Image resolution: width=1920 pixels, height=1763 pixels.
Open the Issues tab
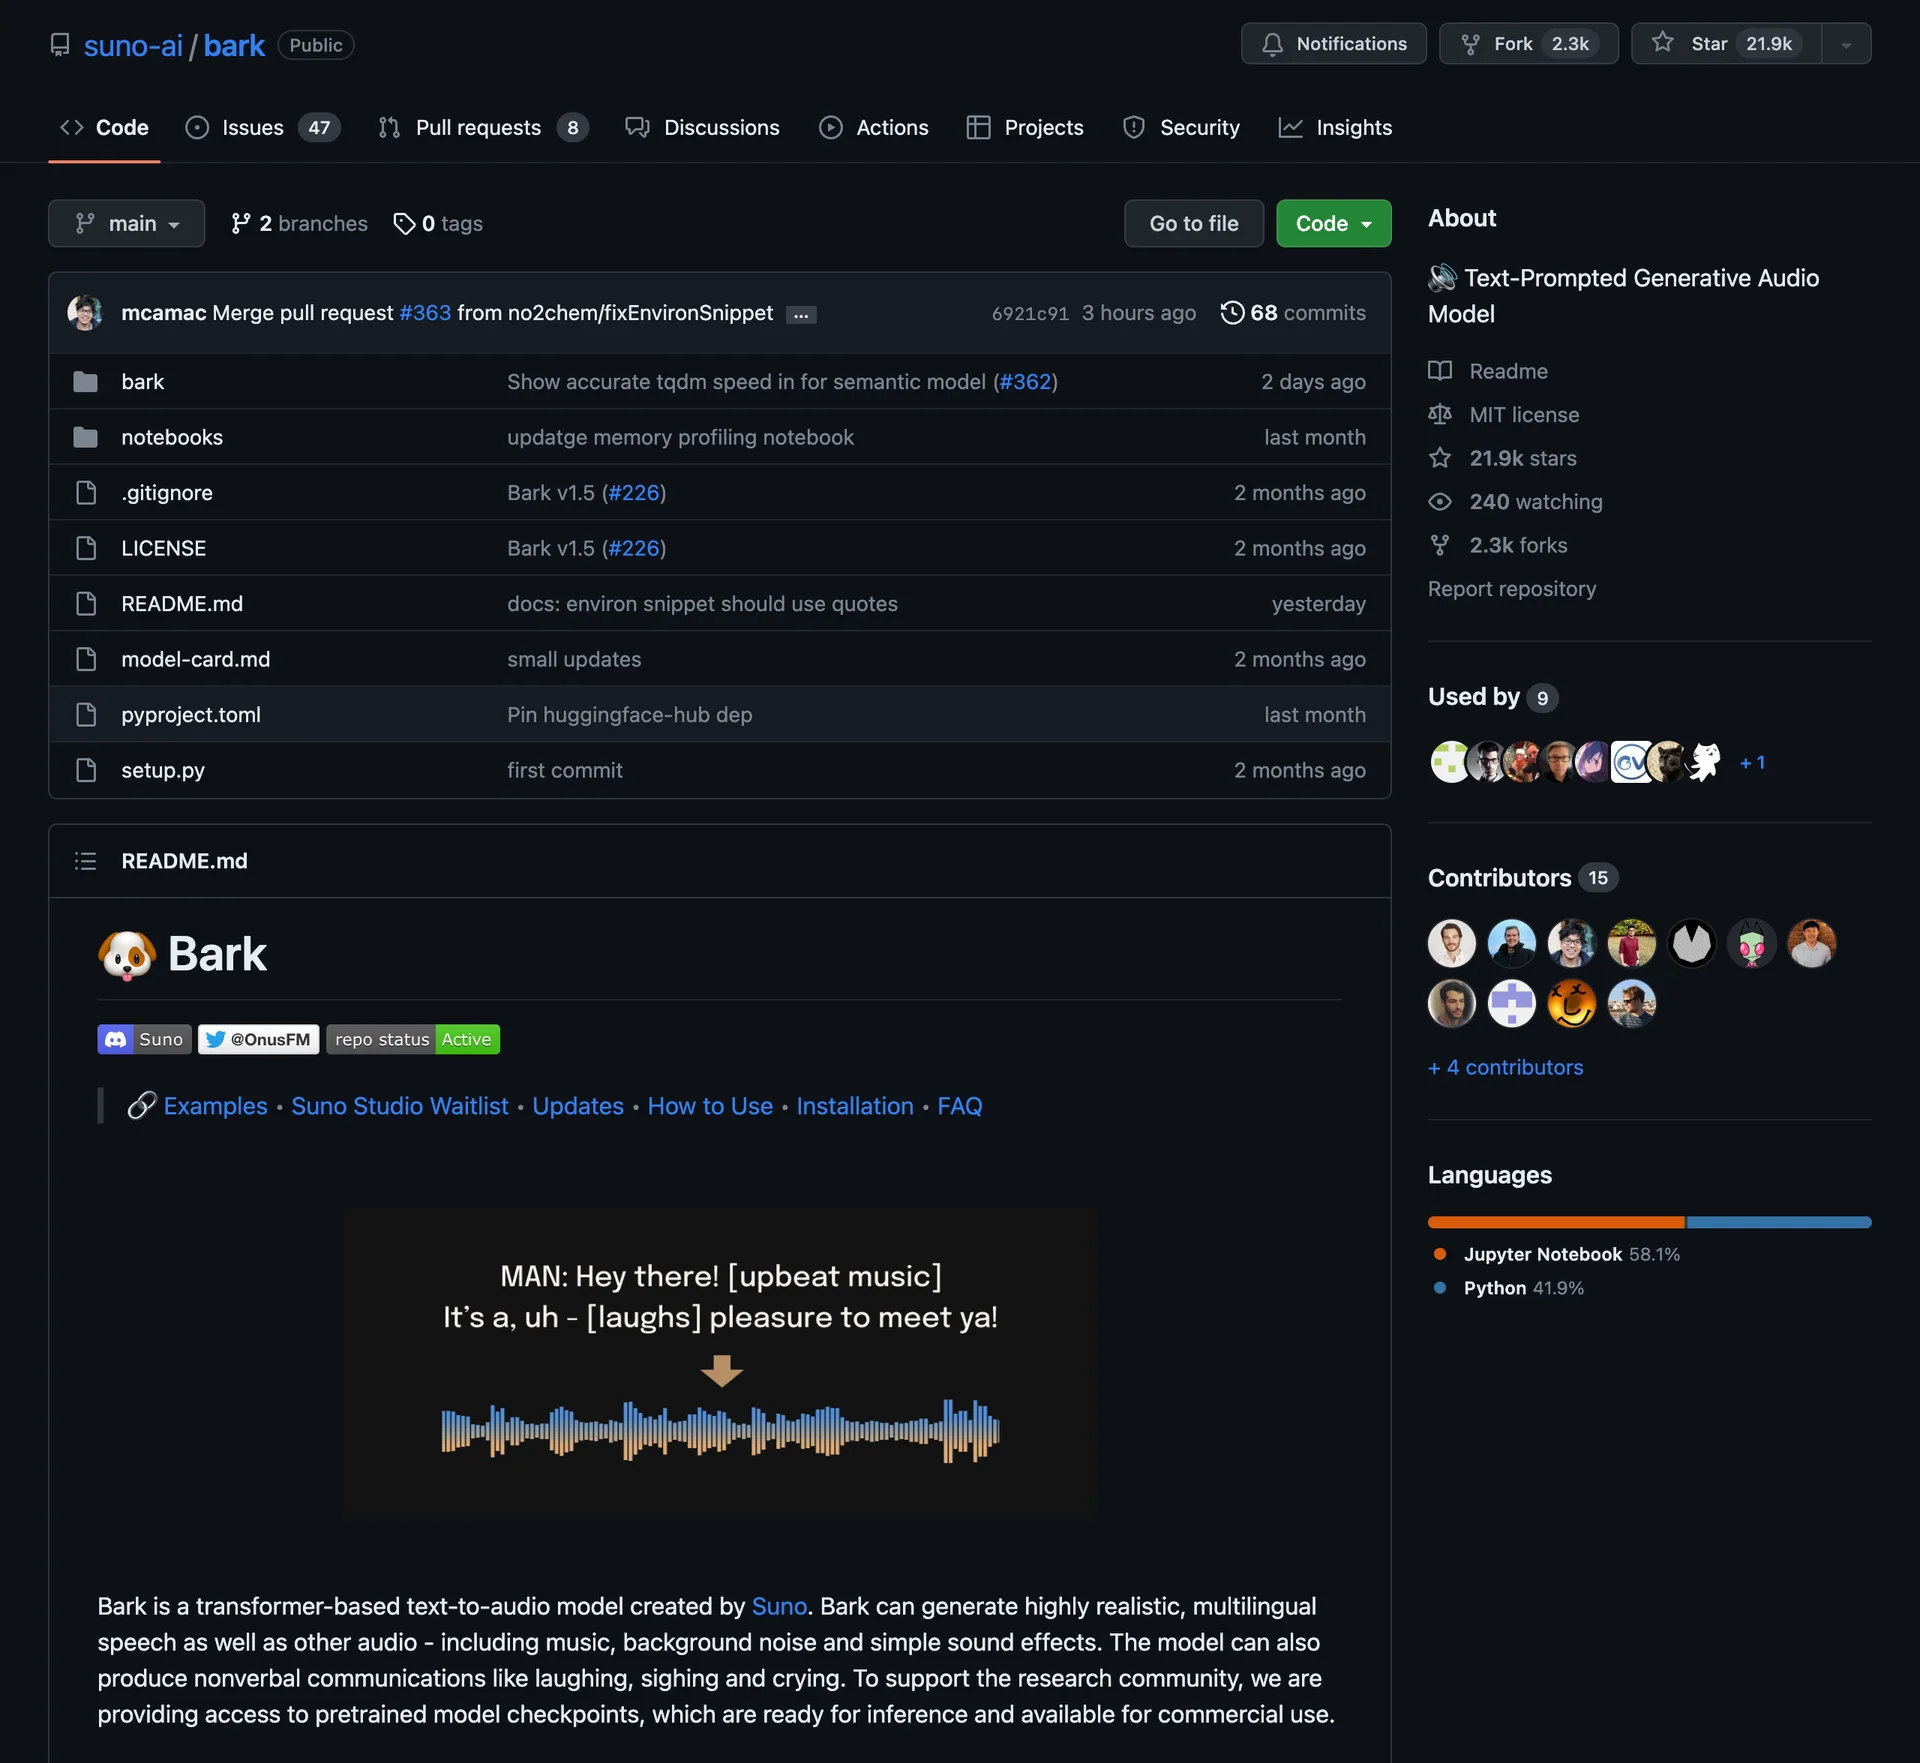click(263, 128)
